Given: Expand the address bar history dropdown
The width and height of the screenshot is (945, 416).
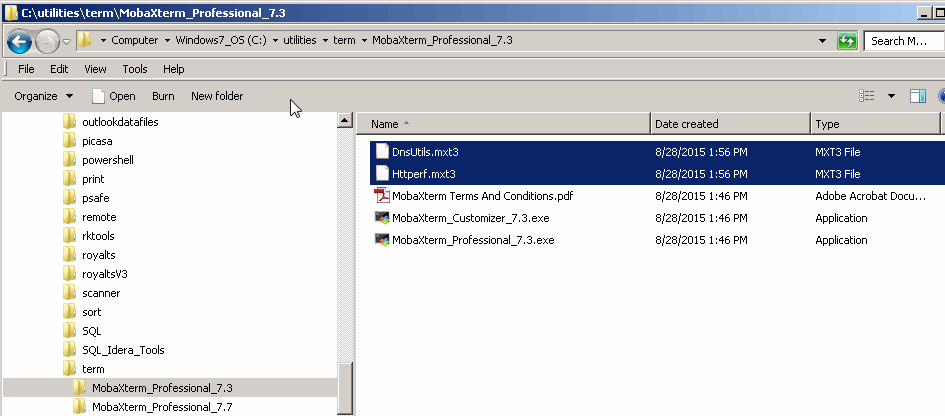Looking at the screenshot, I should point(821,41).
